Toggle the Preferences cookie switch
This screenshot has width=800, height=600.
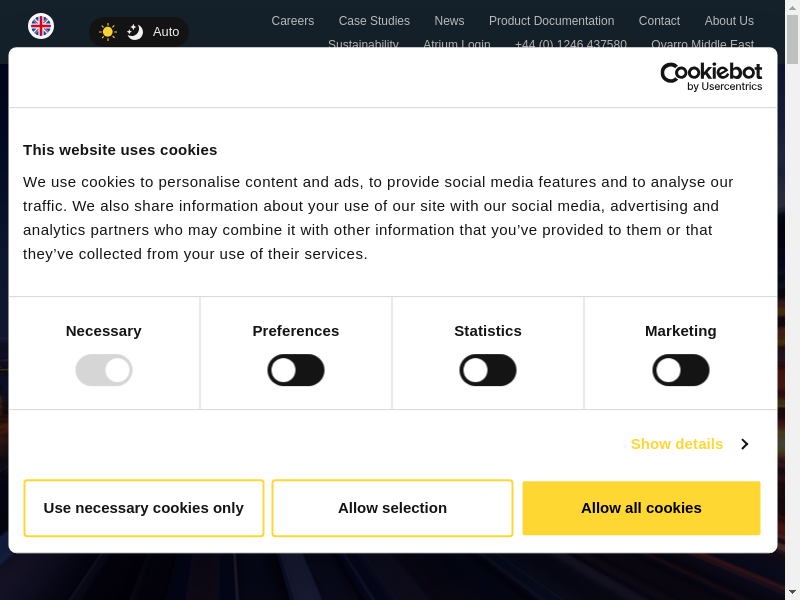click(x=296, y=370)
